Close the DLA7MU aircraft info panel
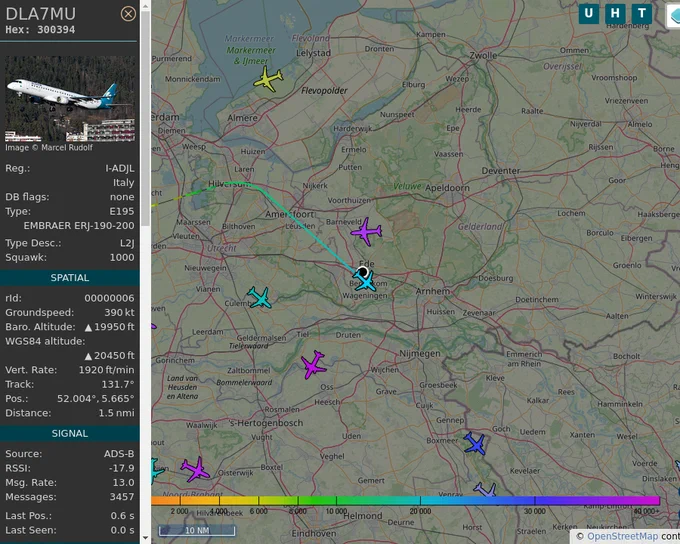680x544 pixels. (x=128, y=14)
